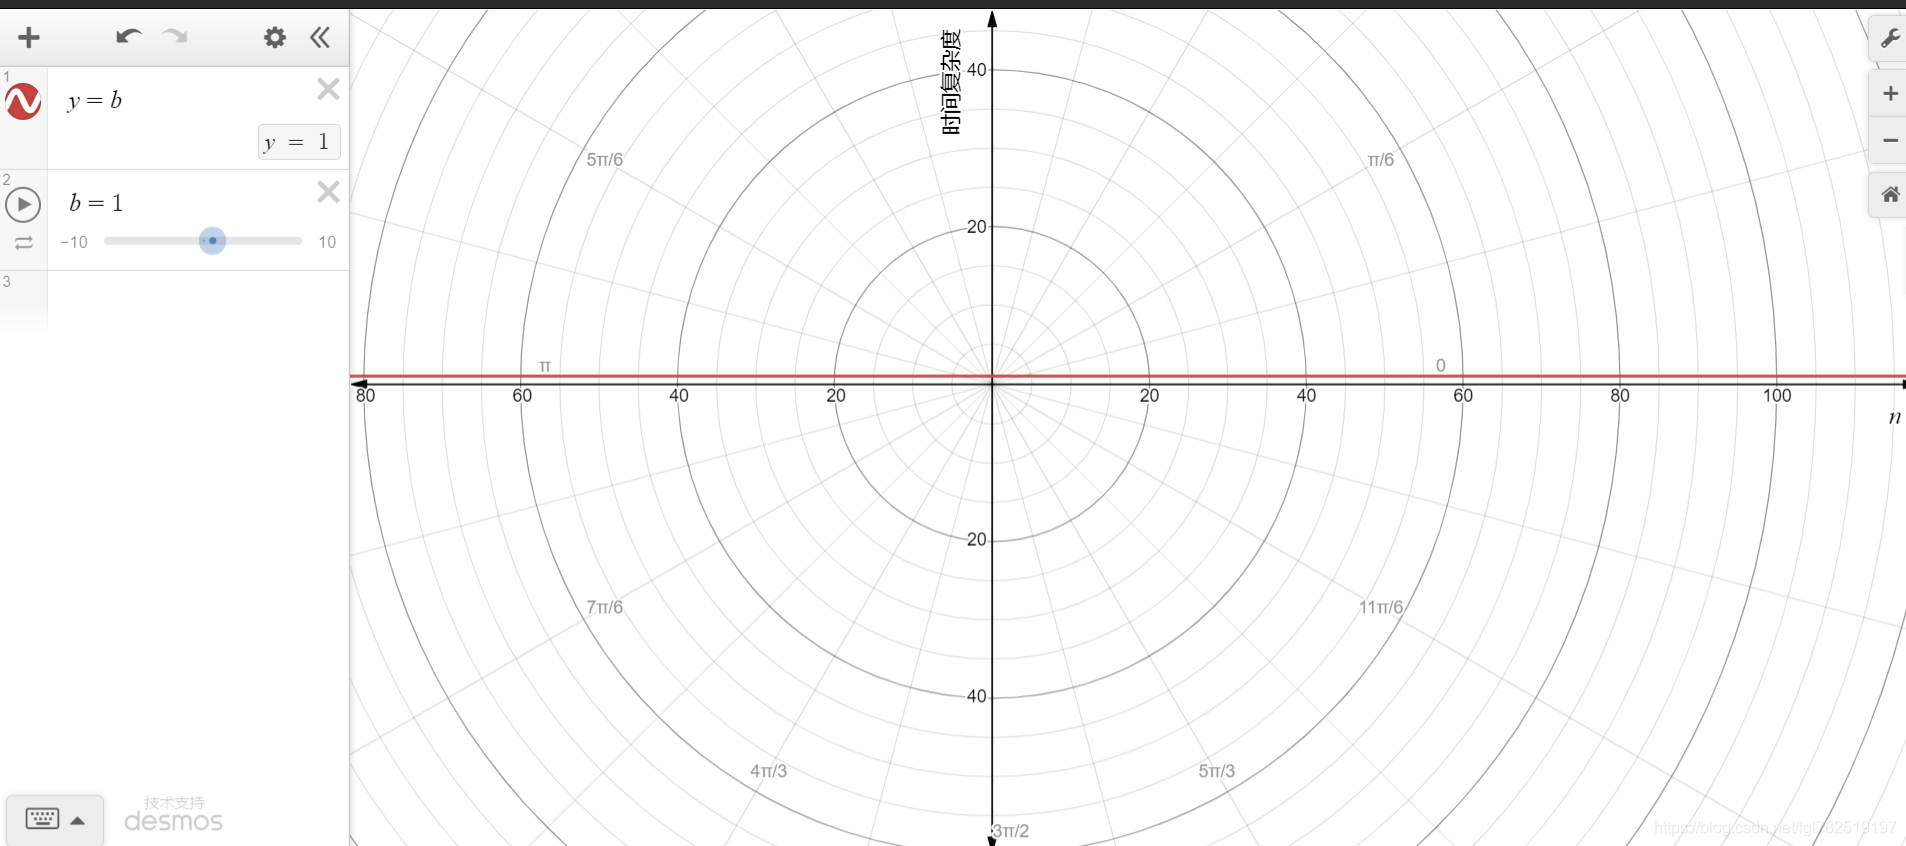Play the b slider animation
This screenshot has height=846, width=1906.
coord(23,205)
